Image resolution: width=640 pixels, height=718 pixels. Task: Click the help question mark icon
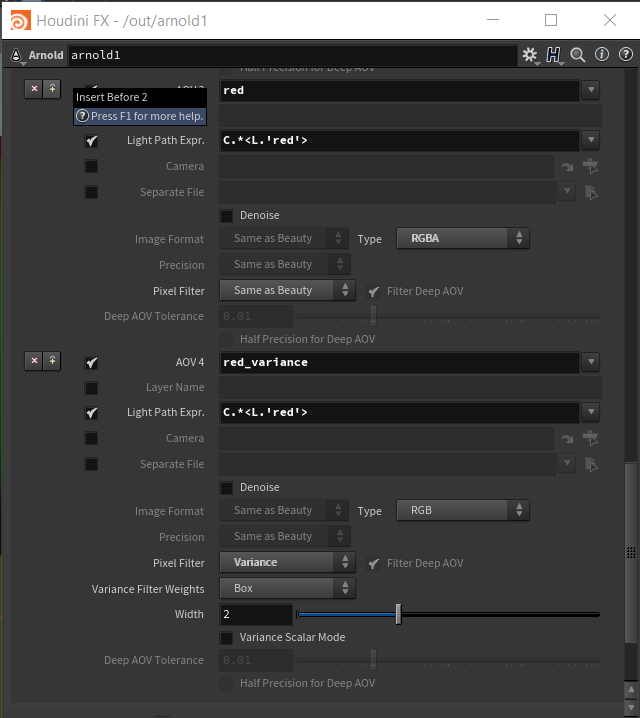pos(624,55)
